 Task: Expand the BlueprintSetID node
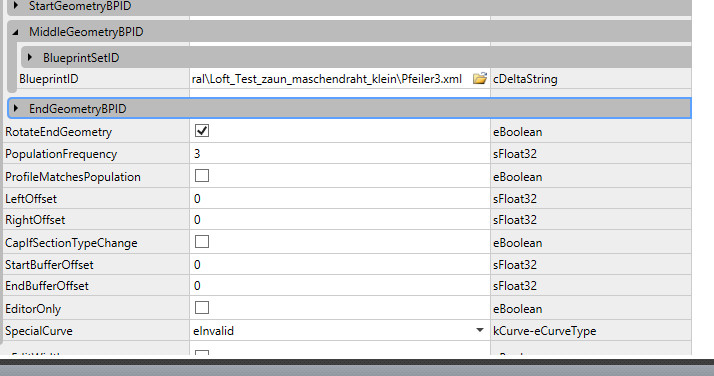pos(30,57)
